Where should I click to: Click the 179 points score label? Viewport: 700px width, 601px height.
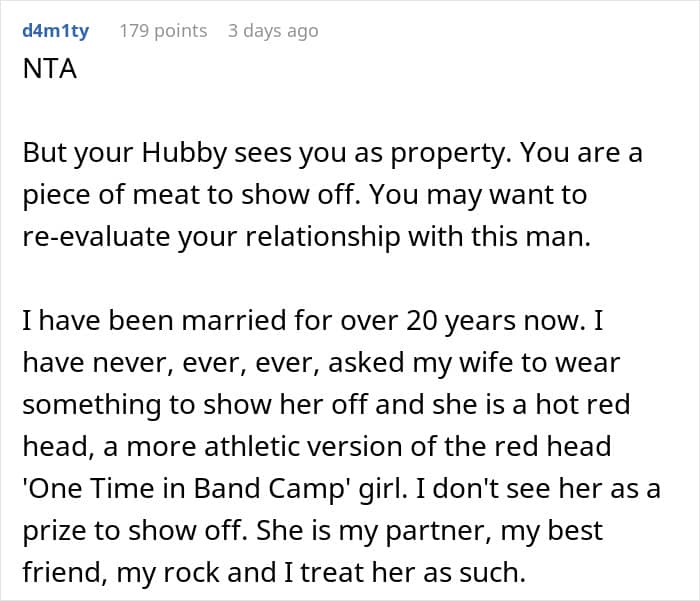coord(163,31)
